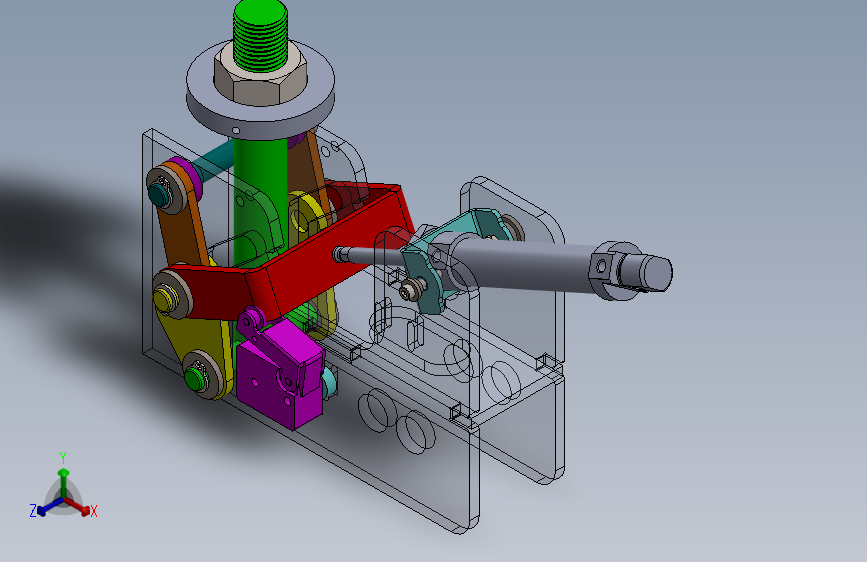Select the cylinder's rear end cap
This screenshot has height=562, width=867.
click(630, 271)
